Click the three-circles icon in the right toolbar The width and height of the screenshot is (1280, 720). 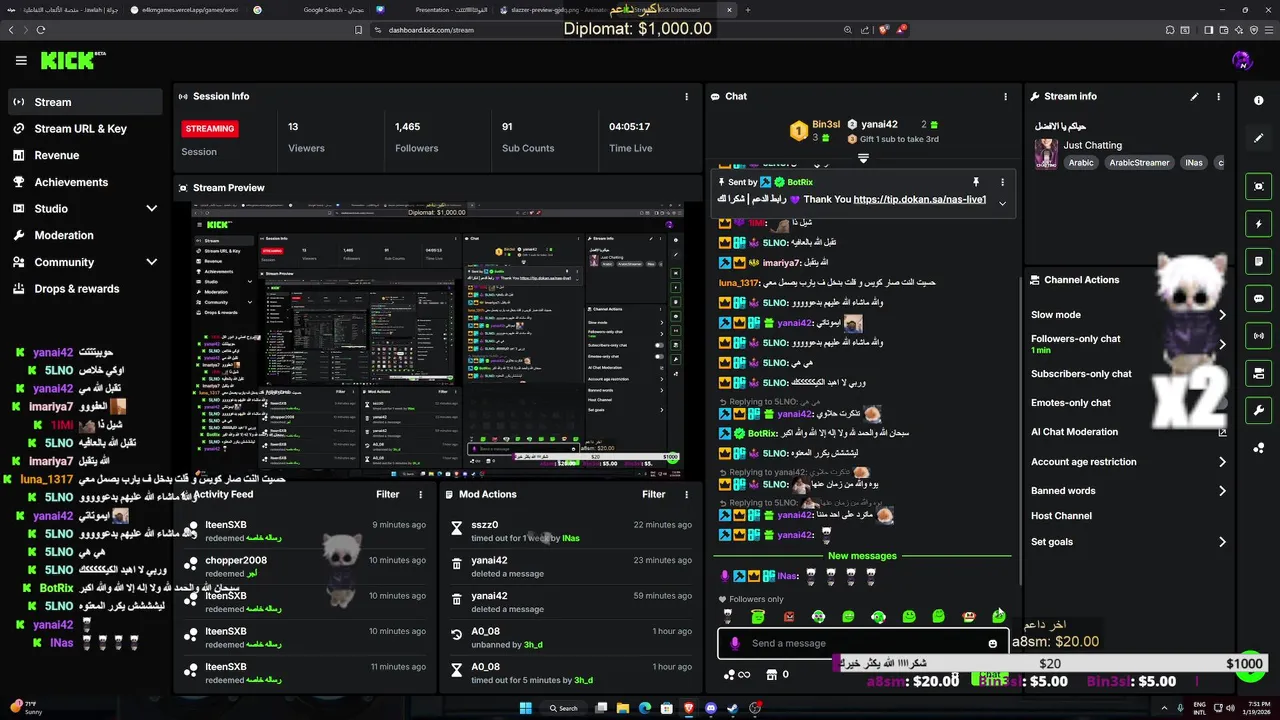1259,448
